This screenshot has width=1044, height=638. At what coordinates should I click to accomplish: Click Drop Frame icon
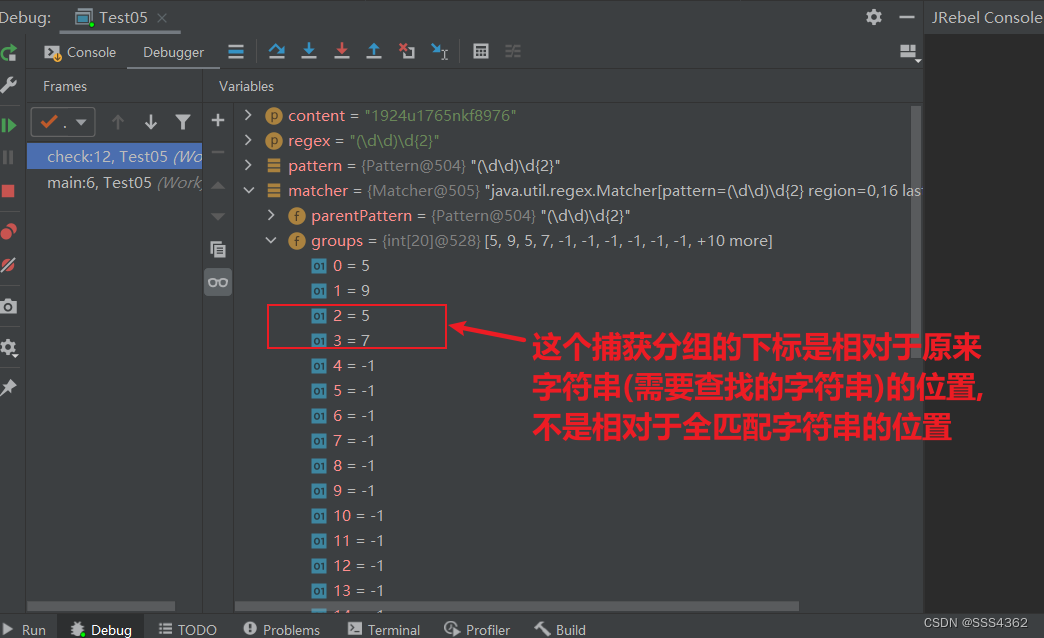tap(407, 51)
